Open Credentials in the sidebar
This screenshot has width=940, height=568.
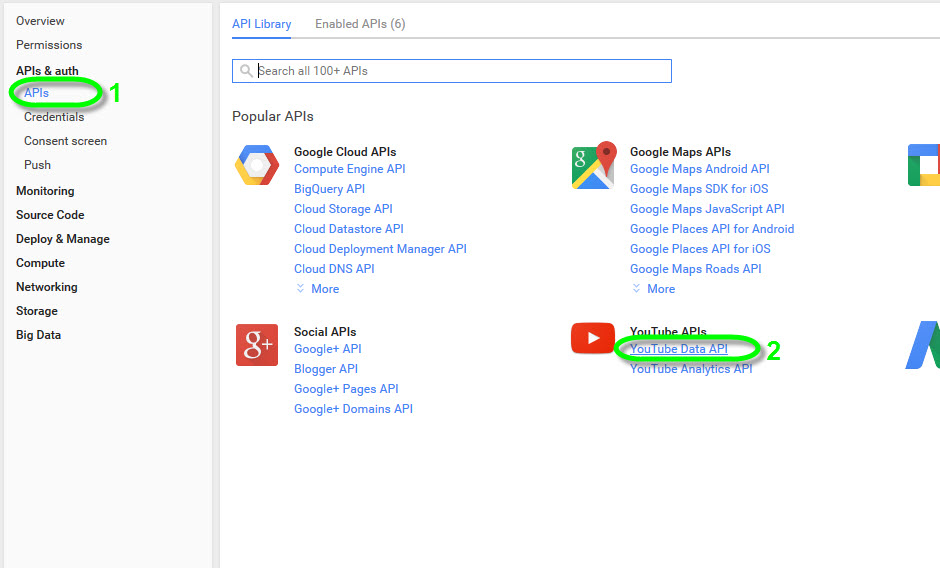54,117
